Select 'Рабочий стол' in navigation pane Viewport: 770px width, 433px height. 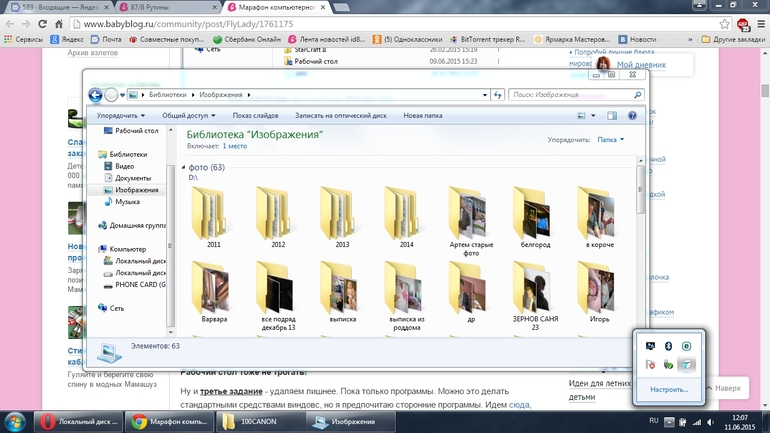pyautogui.click(x=132, y=131)
